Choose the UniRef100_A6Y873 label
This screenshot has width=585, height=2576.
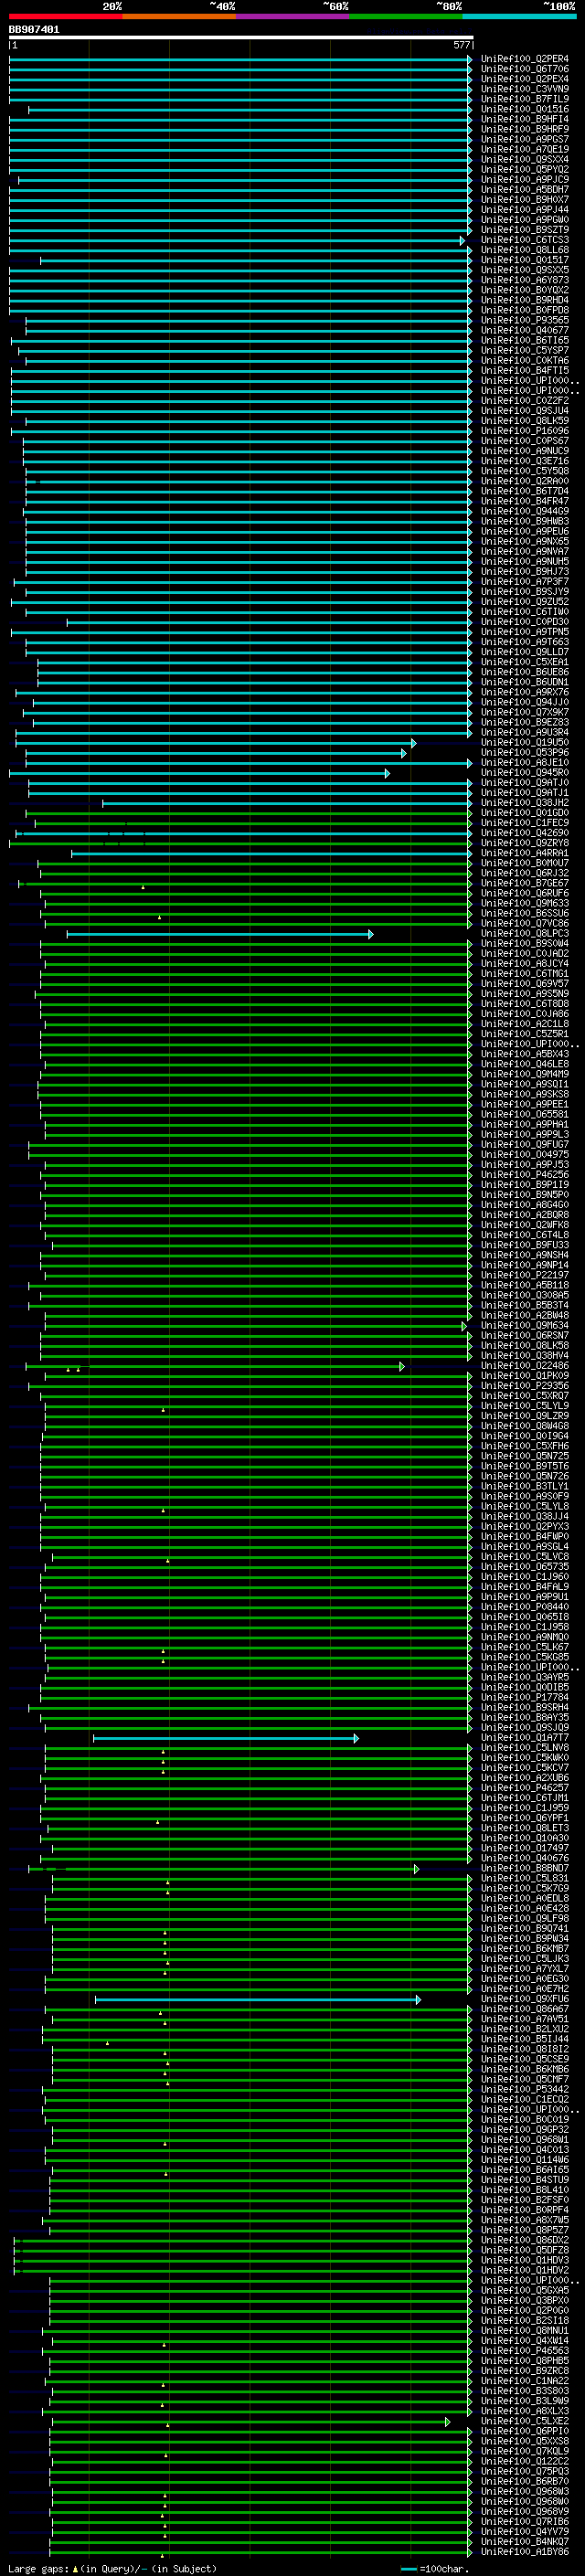(525, 280)
